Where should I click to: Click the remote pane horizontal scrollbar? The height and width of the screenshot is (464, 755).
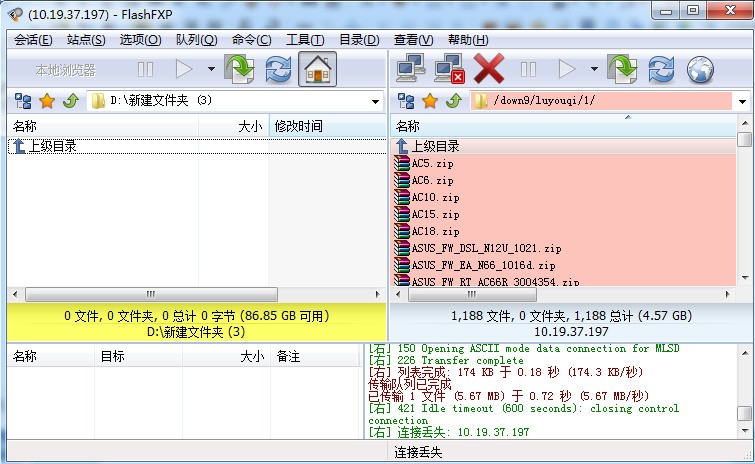[560, 294]
